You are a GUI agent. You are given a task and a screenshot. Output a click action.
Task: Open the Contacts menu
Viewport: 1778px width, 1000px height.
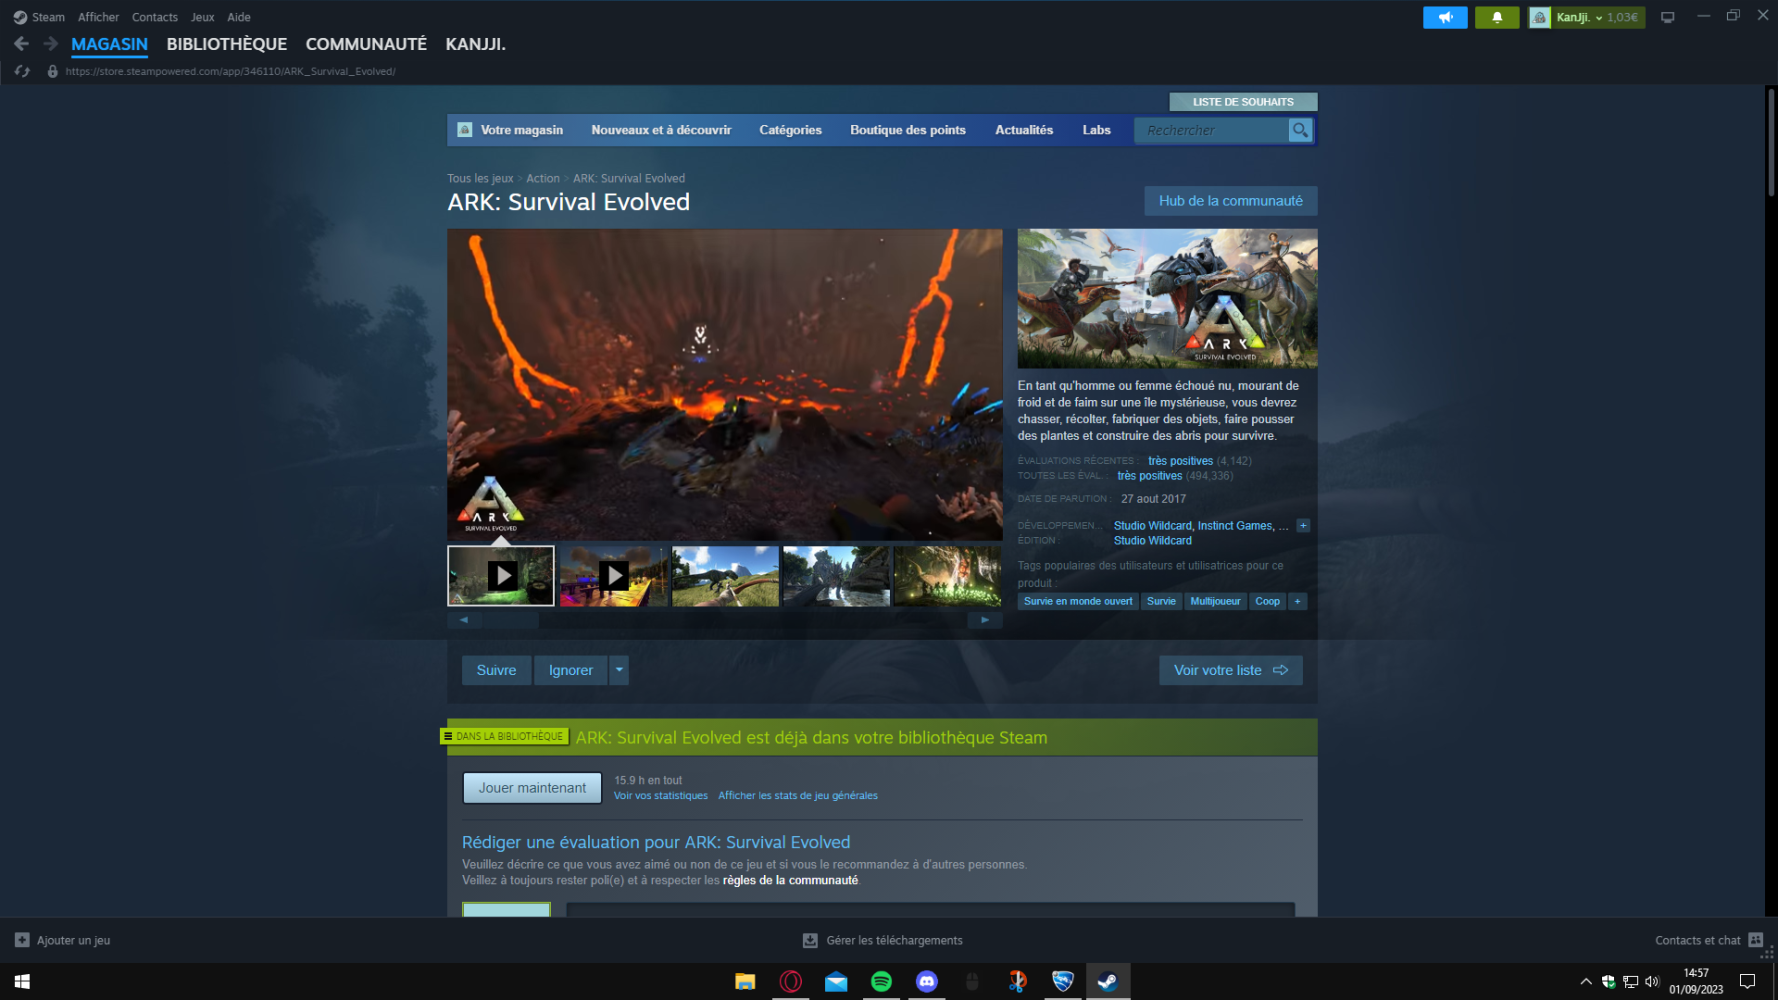(x=155, y=17)
